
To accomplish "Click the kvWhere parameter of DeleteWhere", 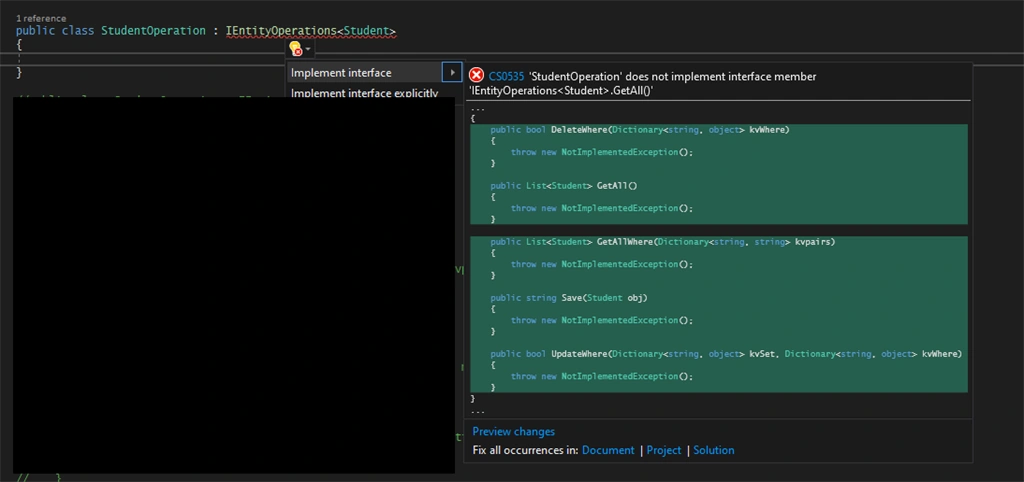I will click(x=767, y=130).
